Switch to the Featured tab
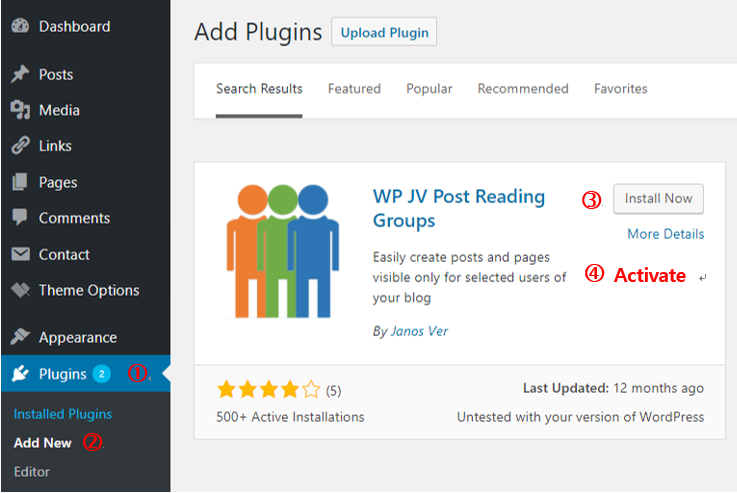737x493 pixels. coord(354,89)
